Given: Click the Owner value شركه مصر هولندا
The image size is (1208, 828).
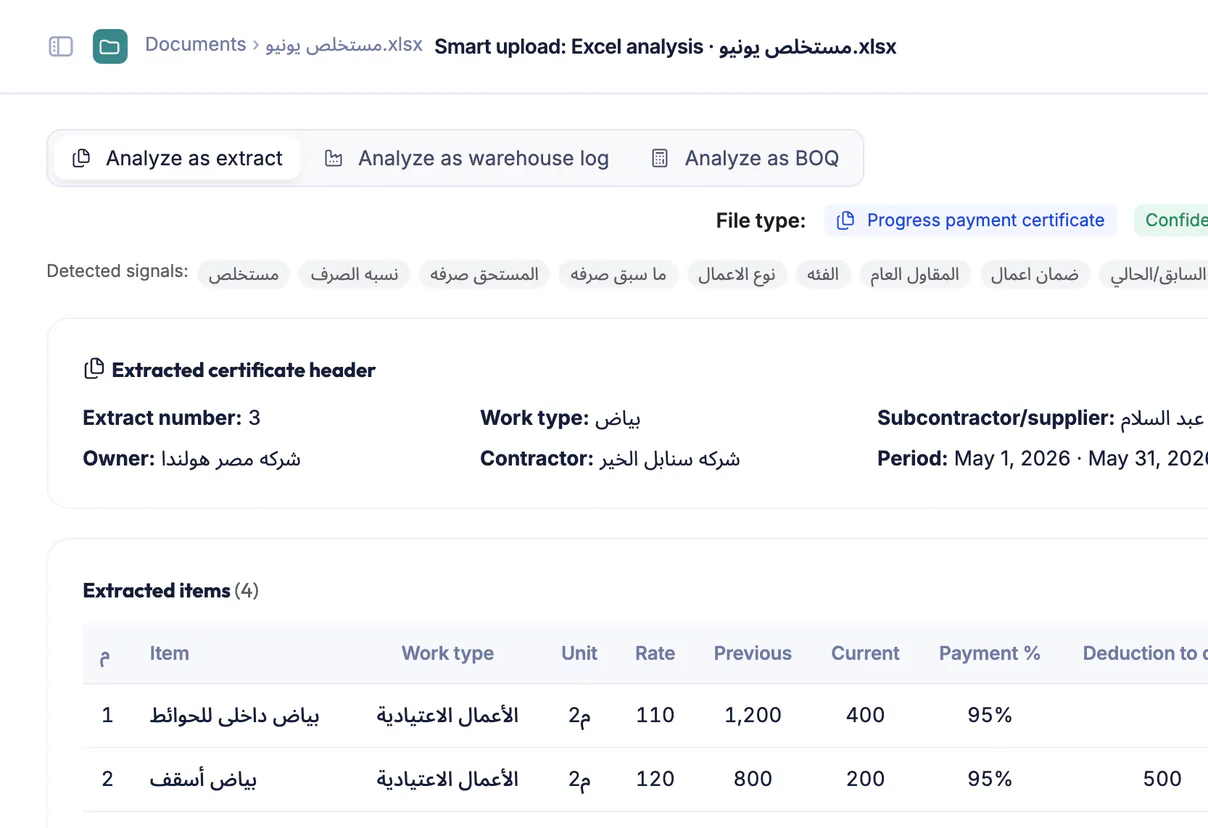Looking at the screenshot, I should (x=231, y=459).
